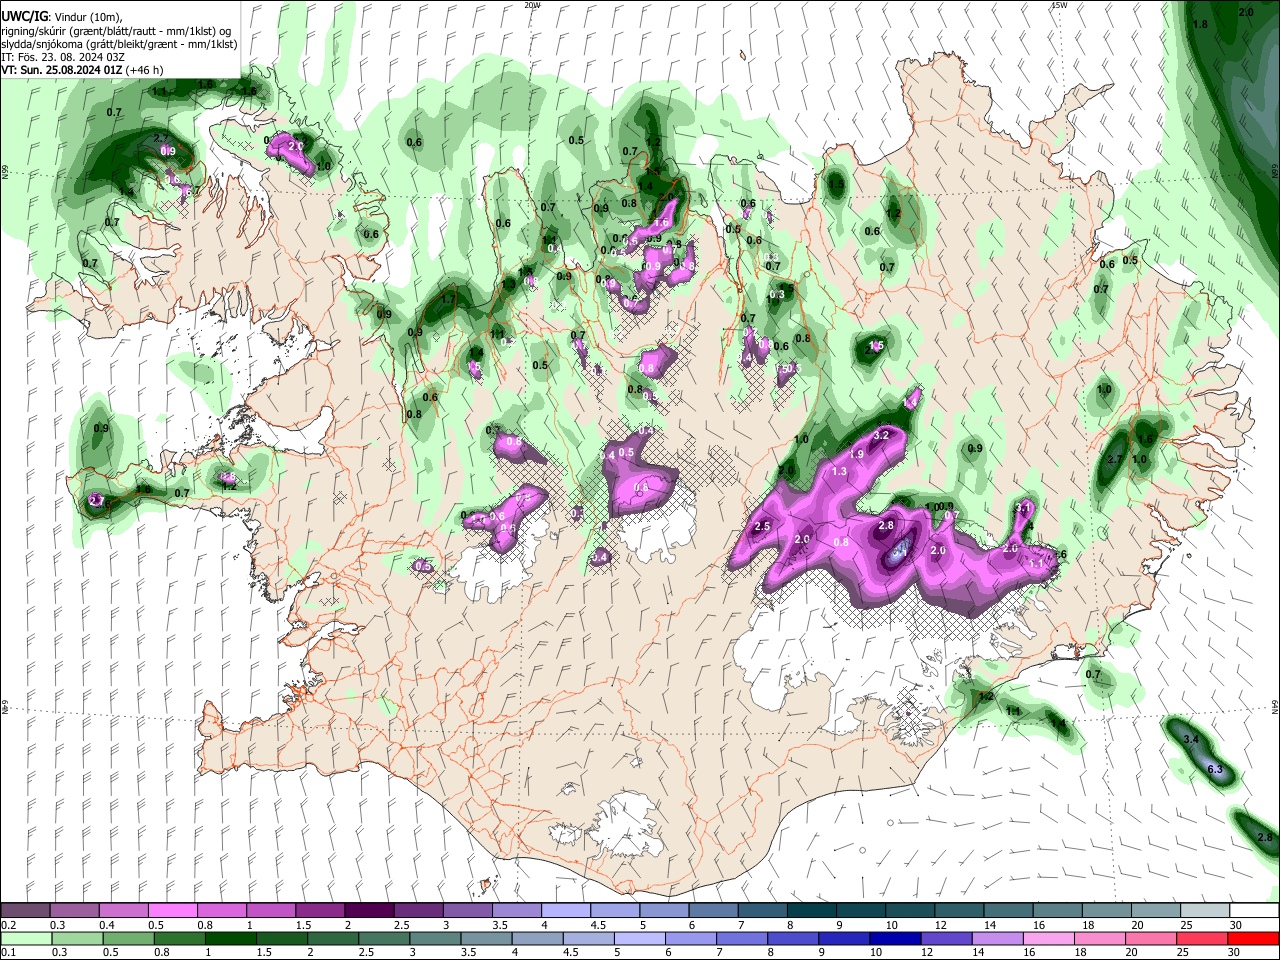1280x960 pixels.
Task: Click the 3.2 snowfall value in purple area
Action: [881, 436]
